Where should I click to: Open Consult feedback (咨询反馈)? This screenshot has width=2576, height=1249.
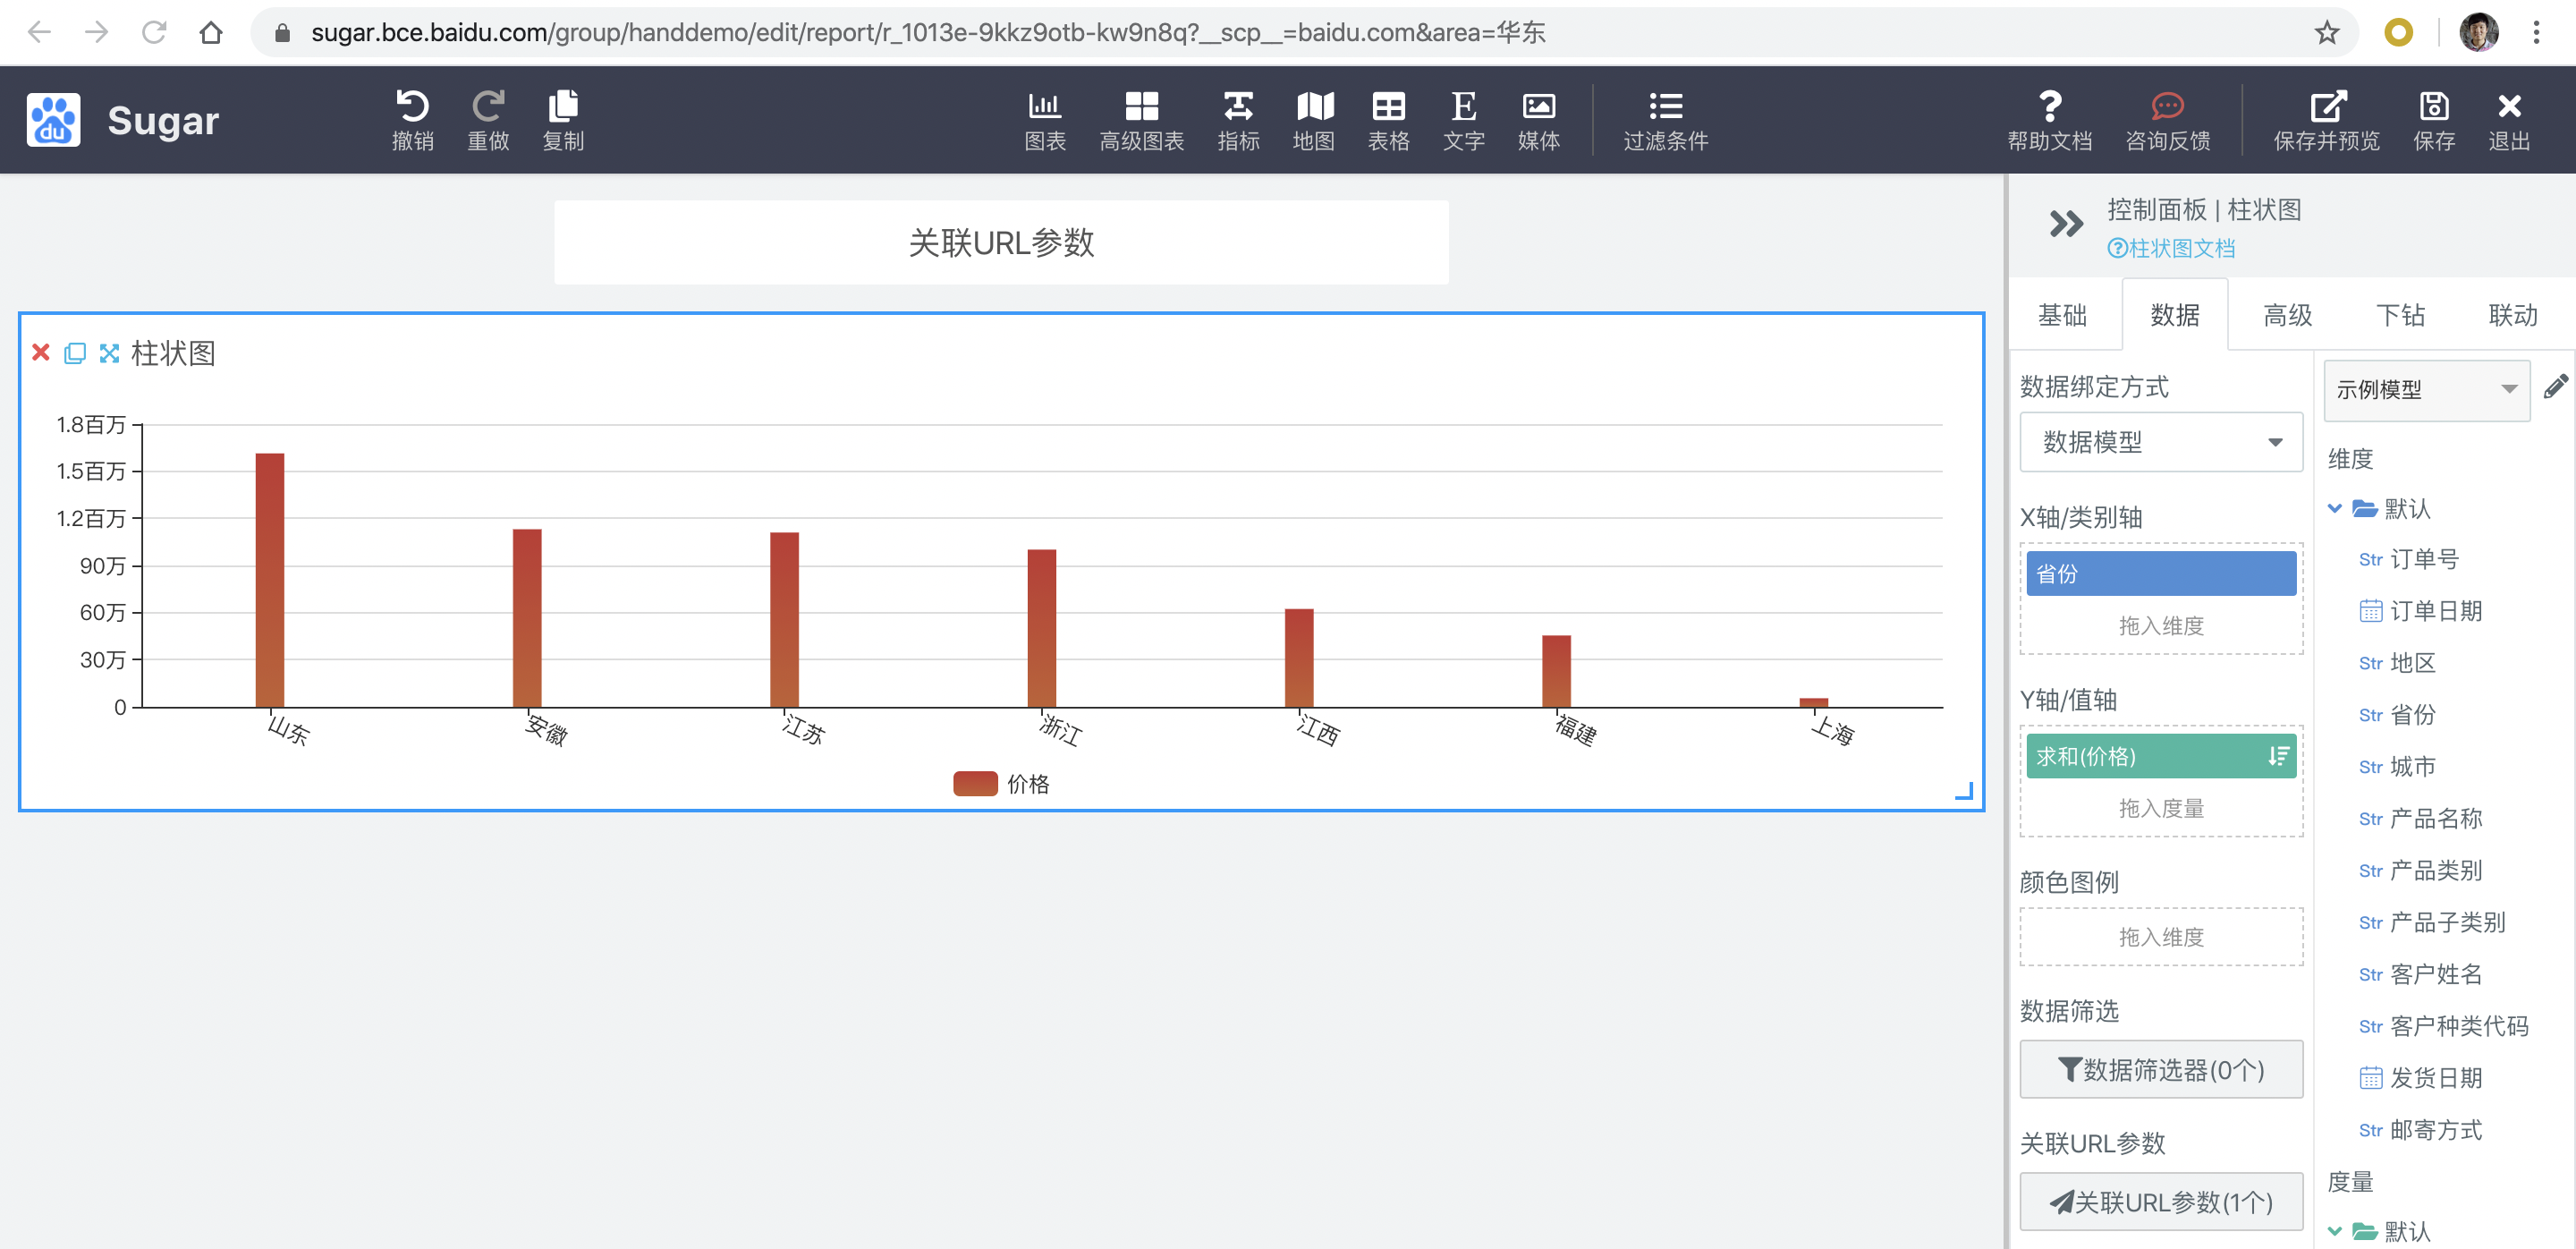[2167, 120]
